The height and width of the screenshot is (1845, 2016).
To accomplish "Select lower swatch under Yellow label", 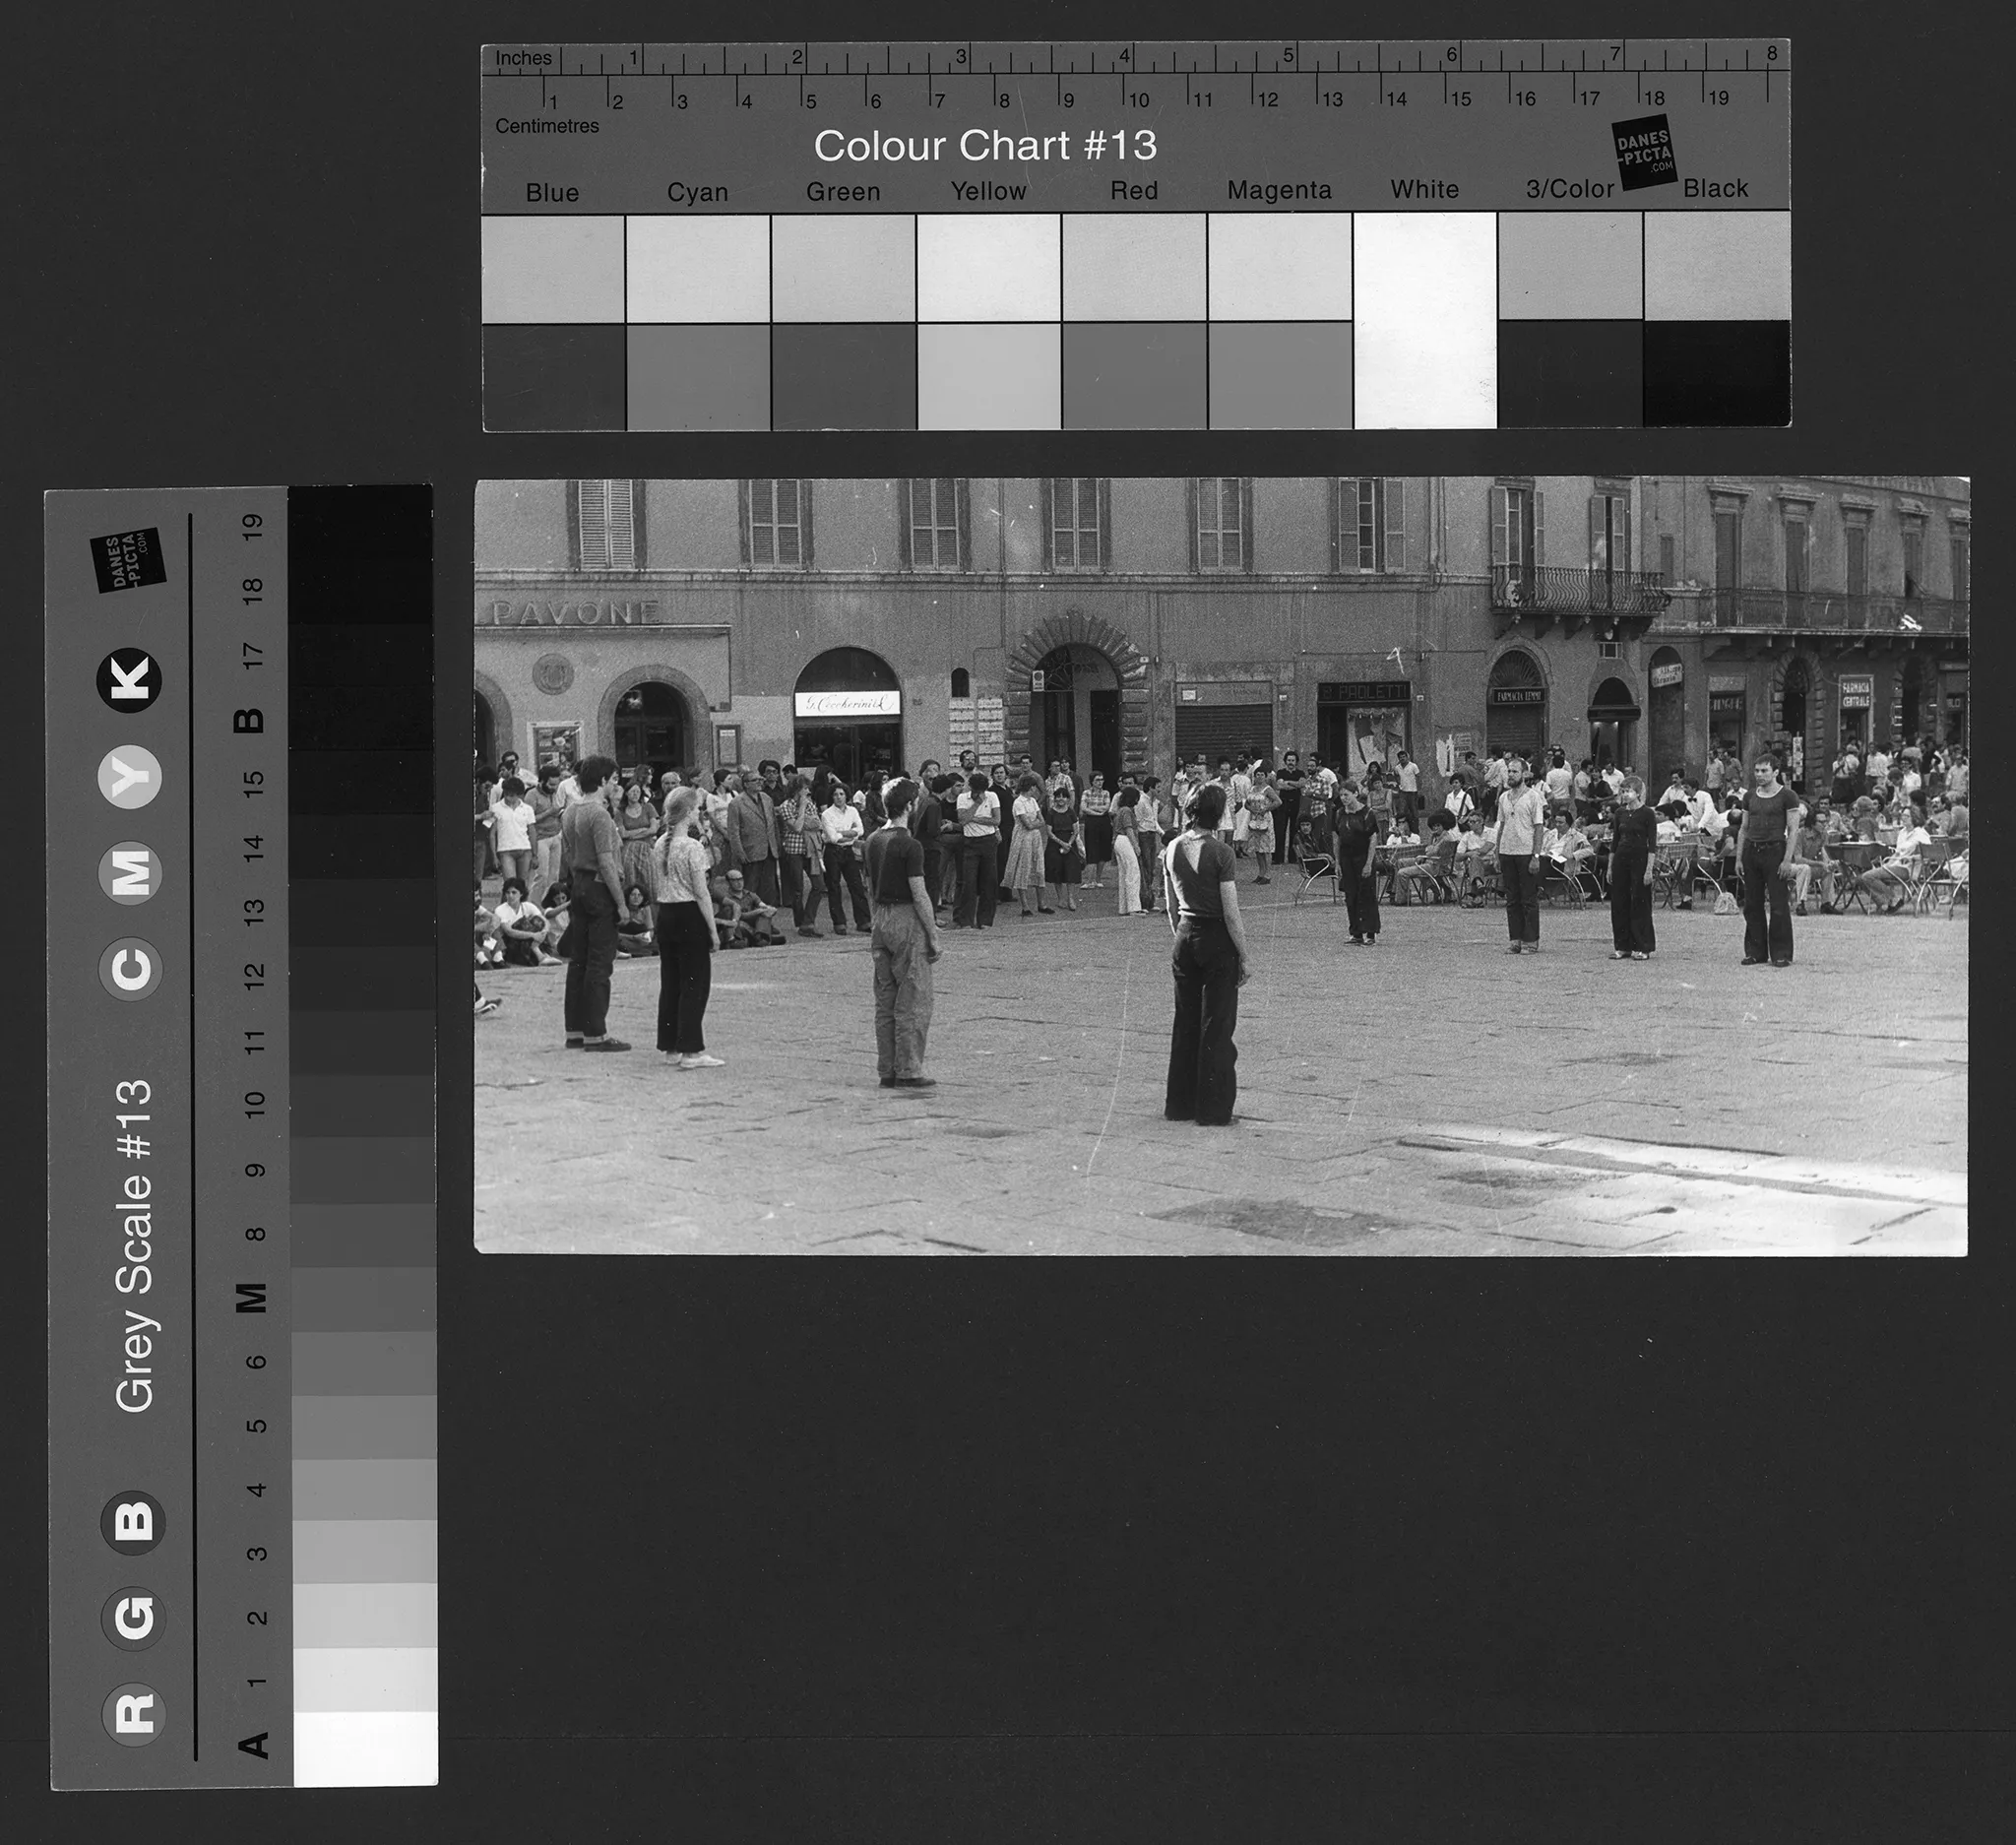I will click(x=989, y=376).
